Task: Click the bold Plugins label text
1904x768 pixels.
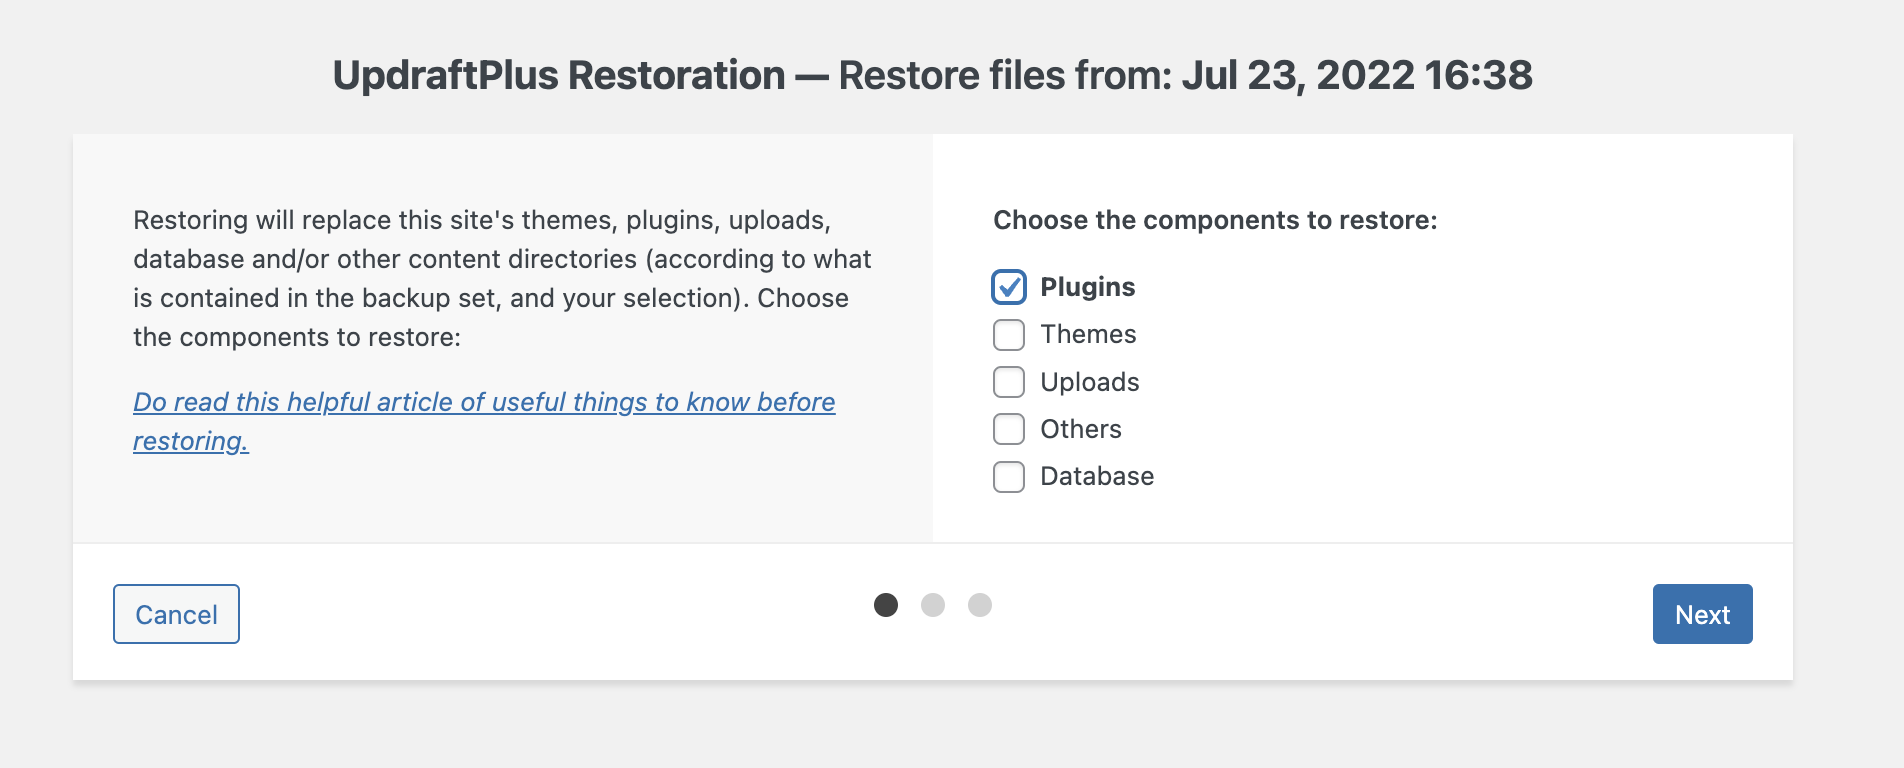Action: pyautogui.click(x=1088, y=287)
